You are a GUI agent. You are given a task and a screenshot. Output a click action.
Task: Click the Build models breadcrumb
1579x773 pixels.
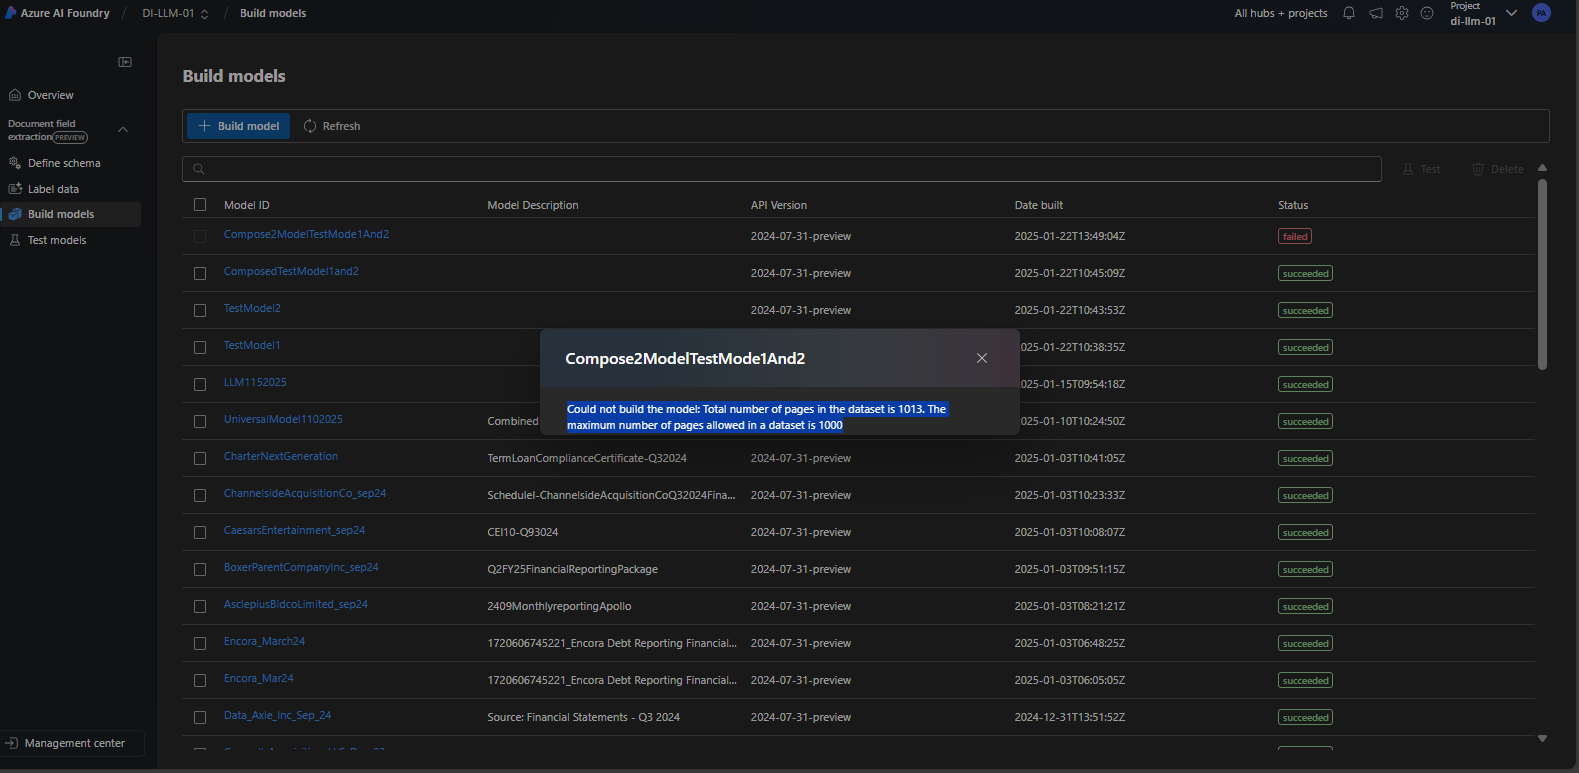tap(273, 13)
